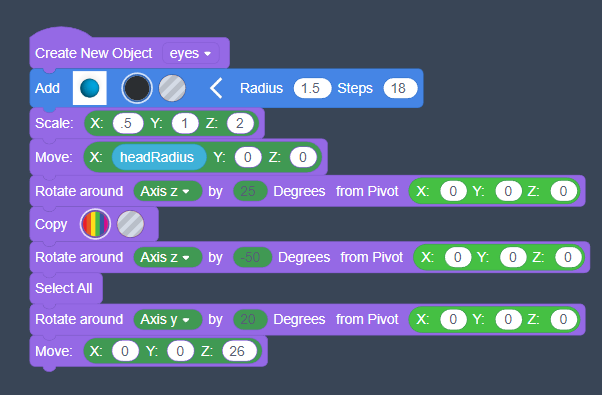Open the Axis y dropdown

[x=167, y=319]
